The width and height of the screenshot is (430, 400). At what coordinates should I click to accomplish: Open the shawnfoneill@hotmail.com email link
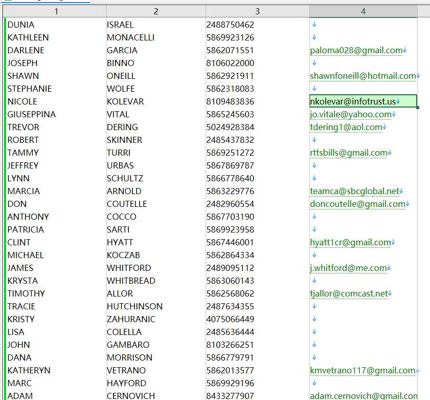tap(363, 76)
